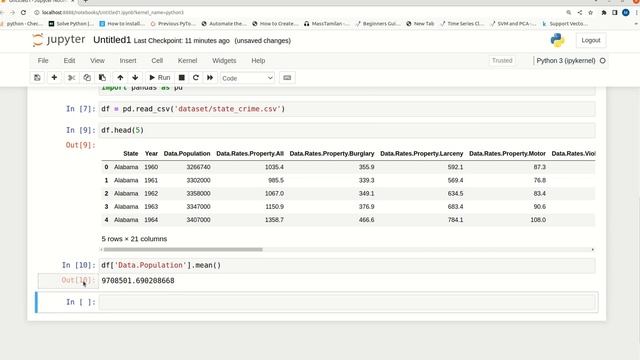The height and width of the screenshot is (360, 640).
Task: Open browser profile avatar
Action: coord(626,13)
